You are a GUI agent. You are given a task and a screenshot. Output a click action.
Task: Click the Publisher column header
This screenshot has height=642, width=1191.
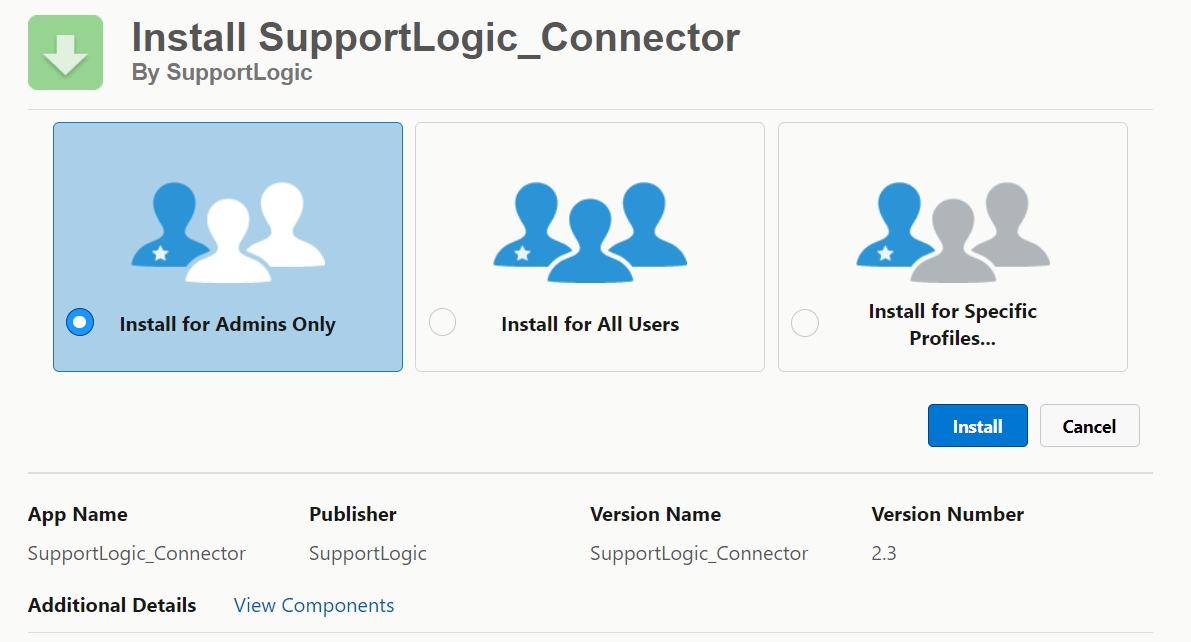352,514
